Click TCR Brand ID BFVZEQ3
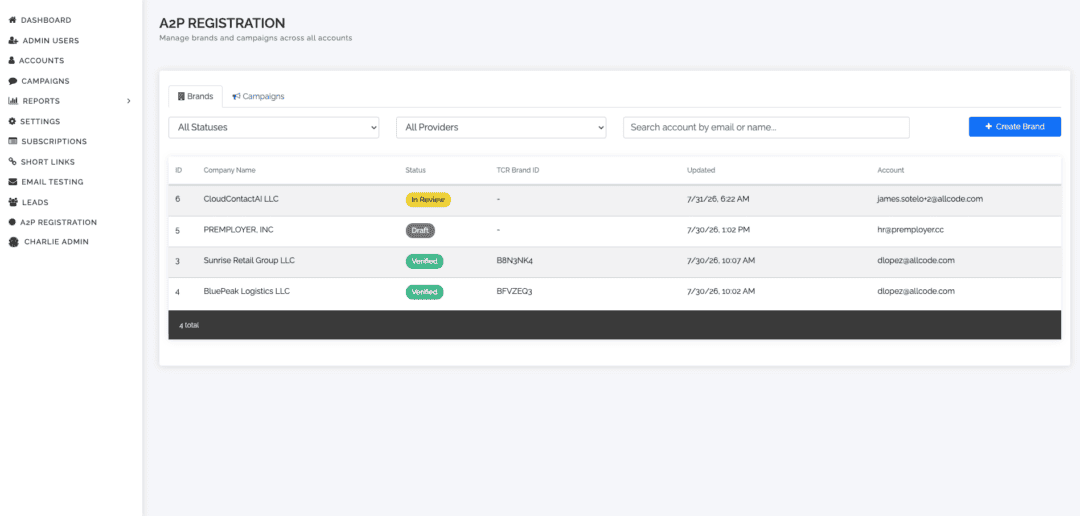1080x516 pixels. tap(514, 291)
